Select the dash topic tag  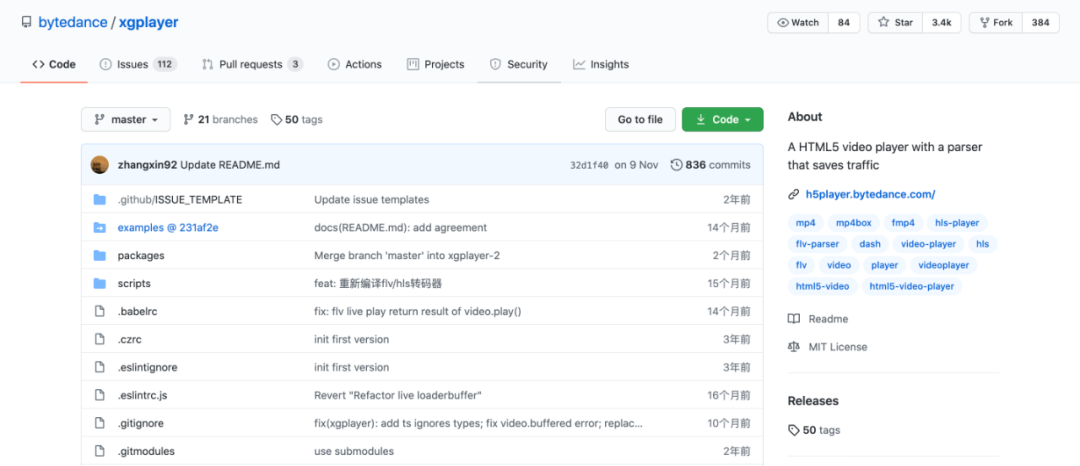pyautogui.click(x=870, y=244)
